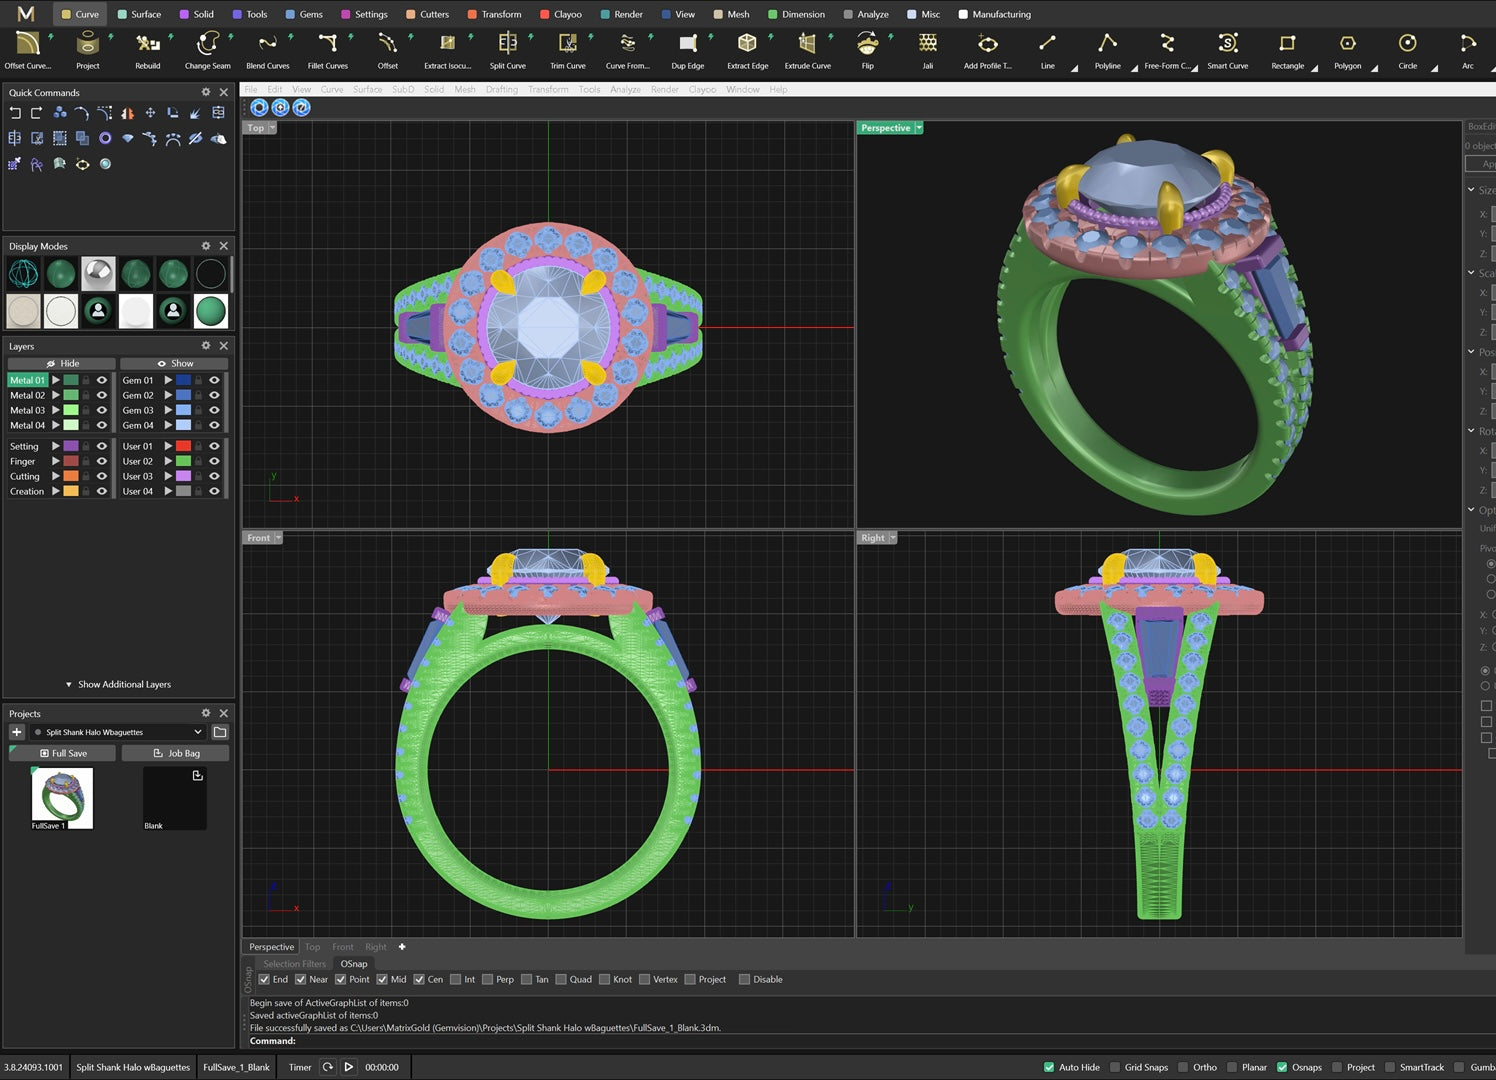Screen dimensions: 1496x1080
Task: Activate the Extrude Curve tool
Action: 807,44
